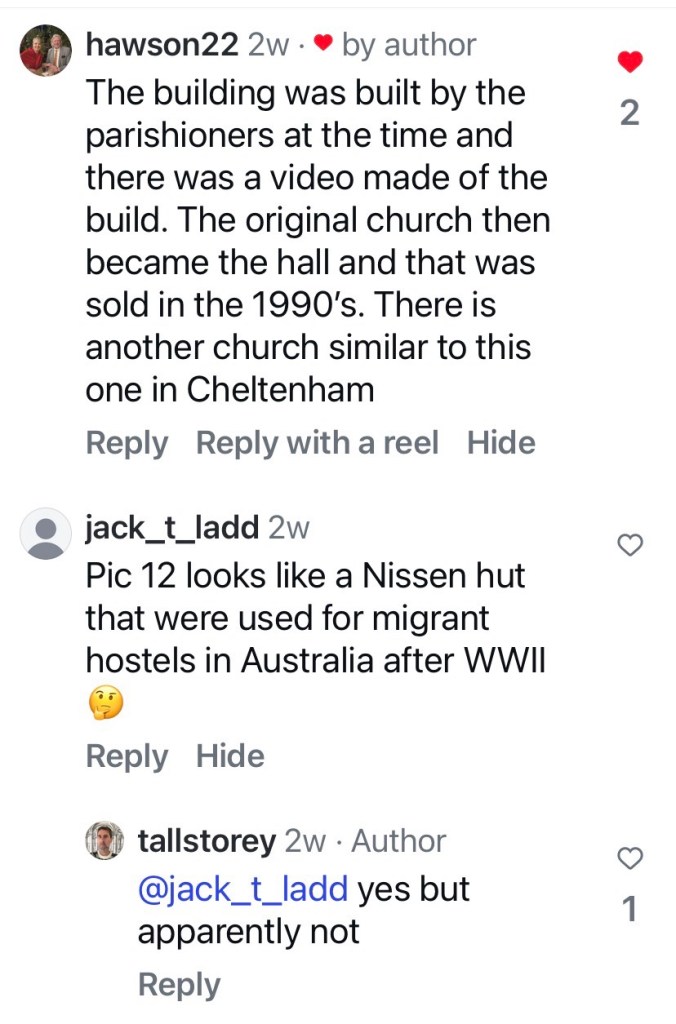Reply to hawson22's comment
676x1024 pixels.
pyautogui.click(x=127, y=443)
